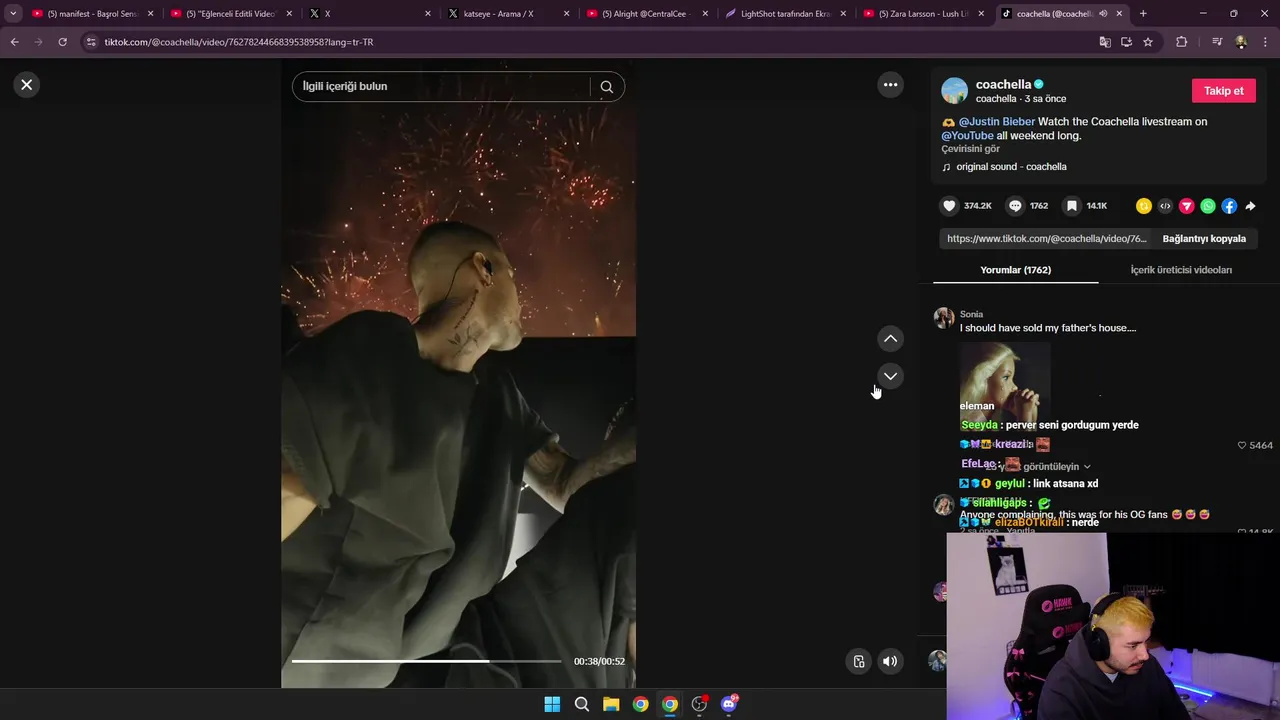Viewport: 1280px width, 720px height.
Task: Open original sound - coachella music link
Action: 1011,167
